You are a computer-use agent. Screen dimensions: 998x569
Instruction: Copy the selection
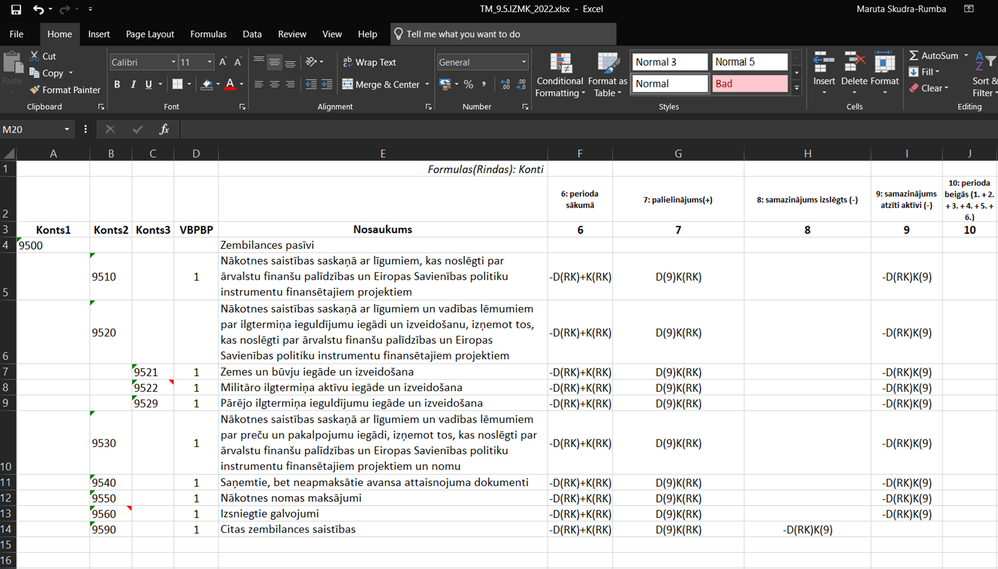(46, 73)
